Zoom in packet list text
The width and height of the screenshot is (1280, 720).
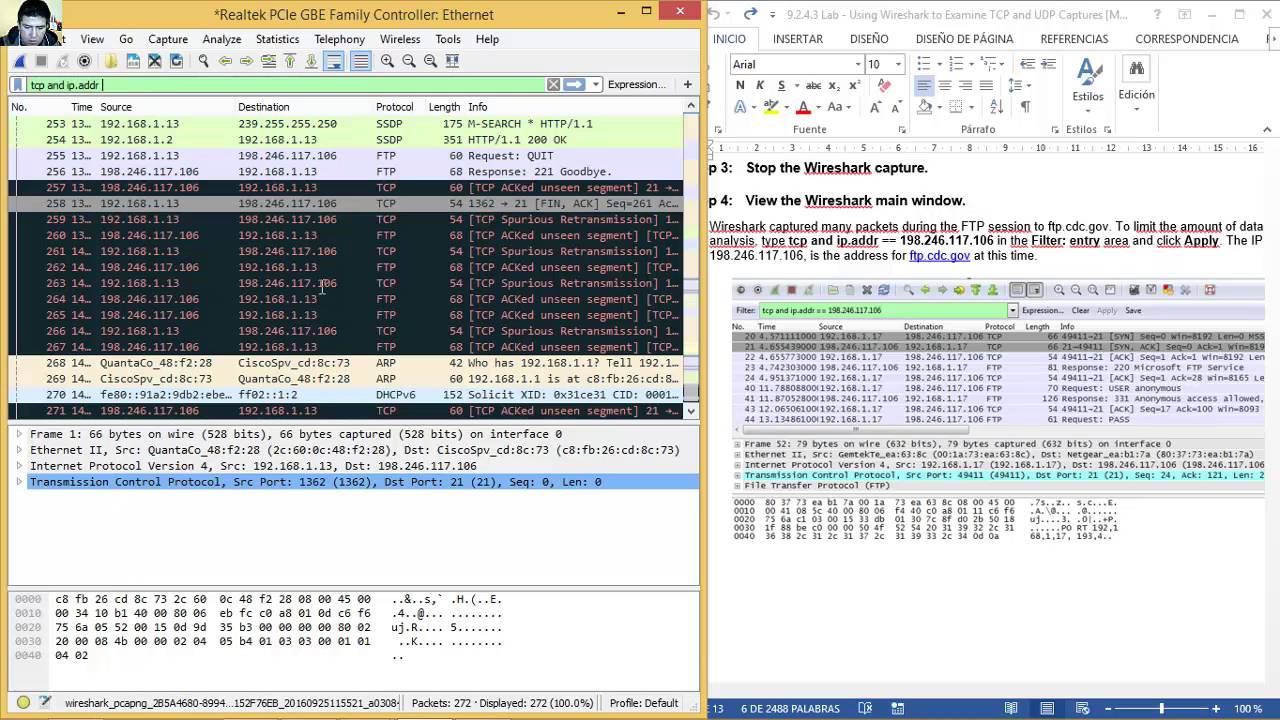coord(387,61)
